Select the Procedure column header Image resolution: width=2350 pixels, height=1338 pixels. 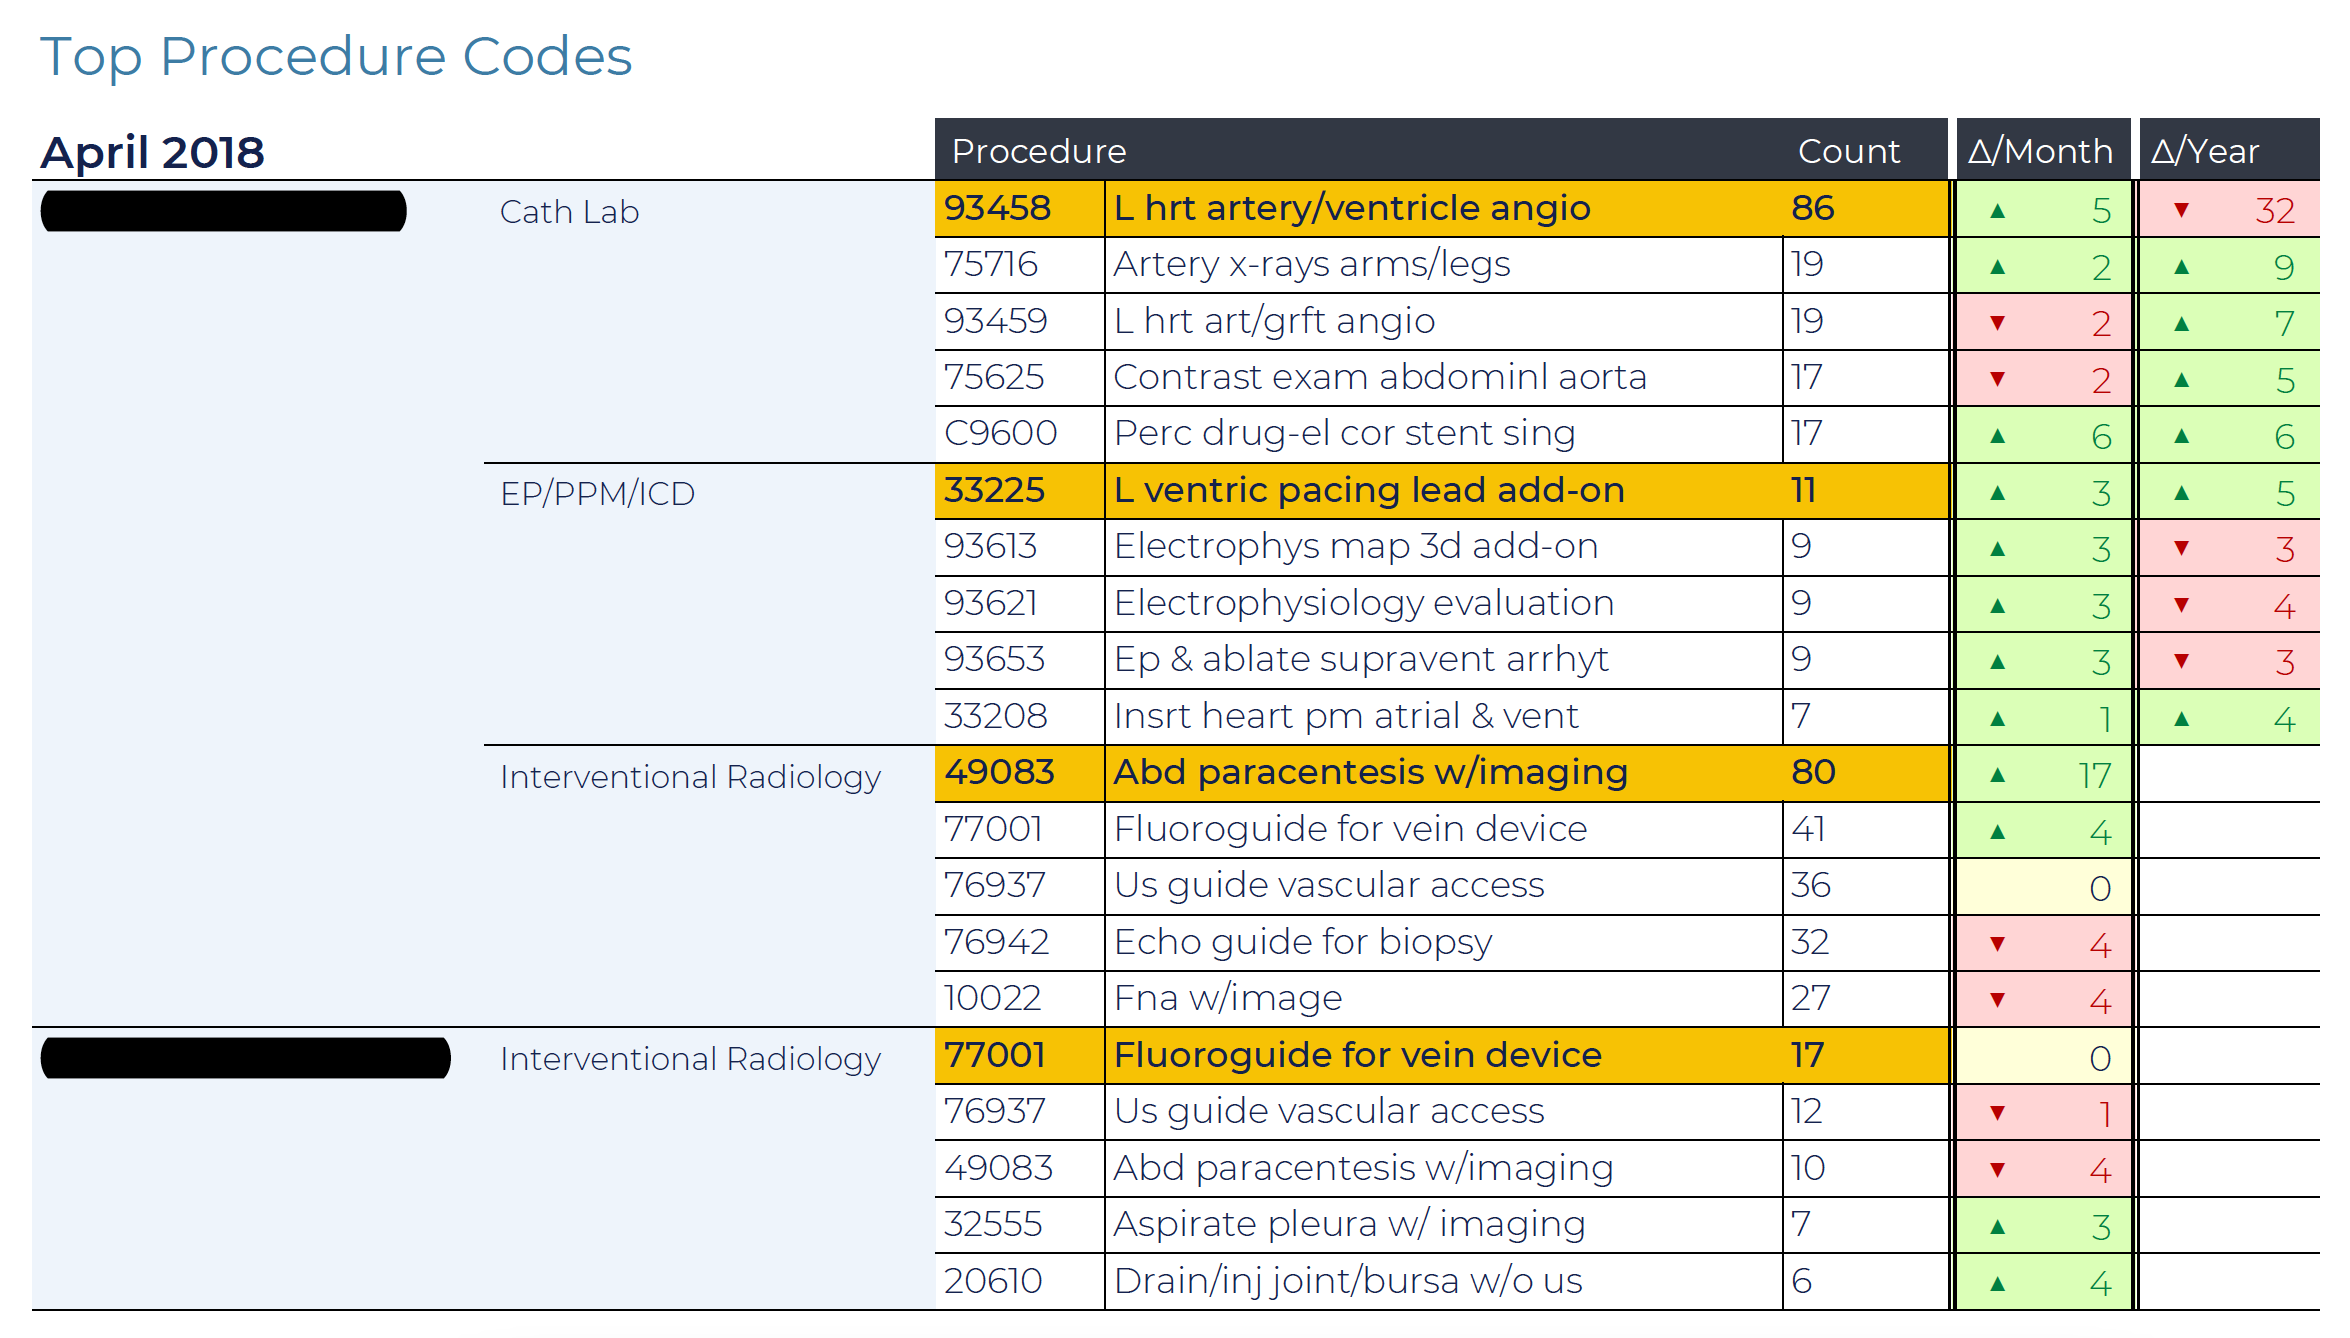pos(1038,151)
